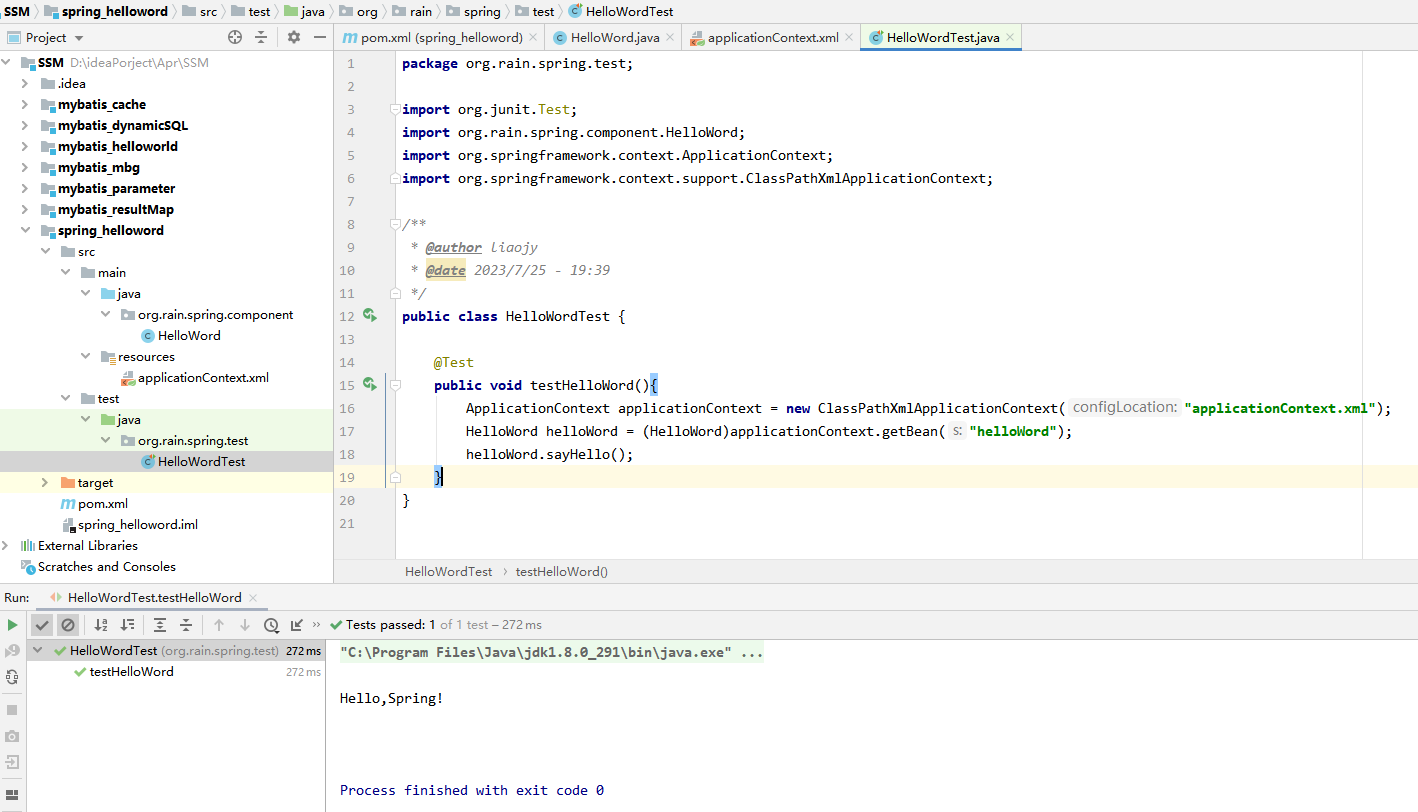Open Project panel gear settings
This screenshot has width=1418, height=812.
click(x=294, y=37)
